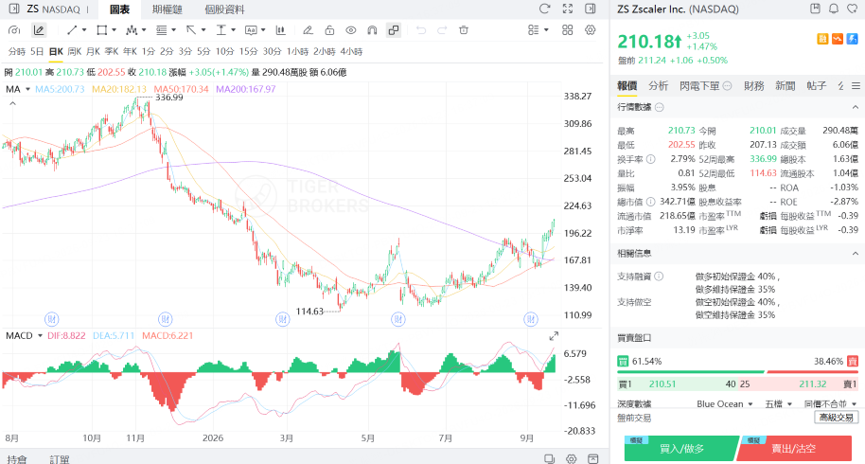
Task: Select the 周K timeframe
Action: pyautogui.click(x=74, y=51)
